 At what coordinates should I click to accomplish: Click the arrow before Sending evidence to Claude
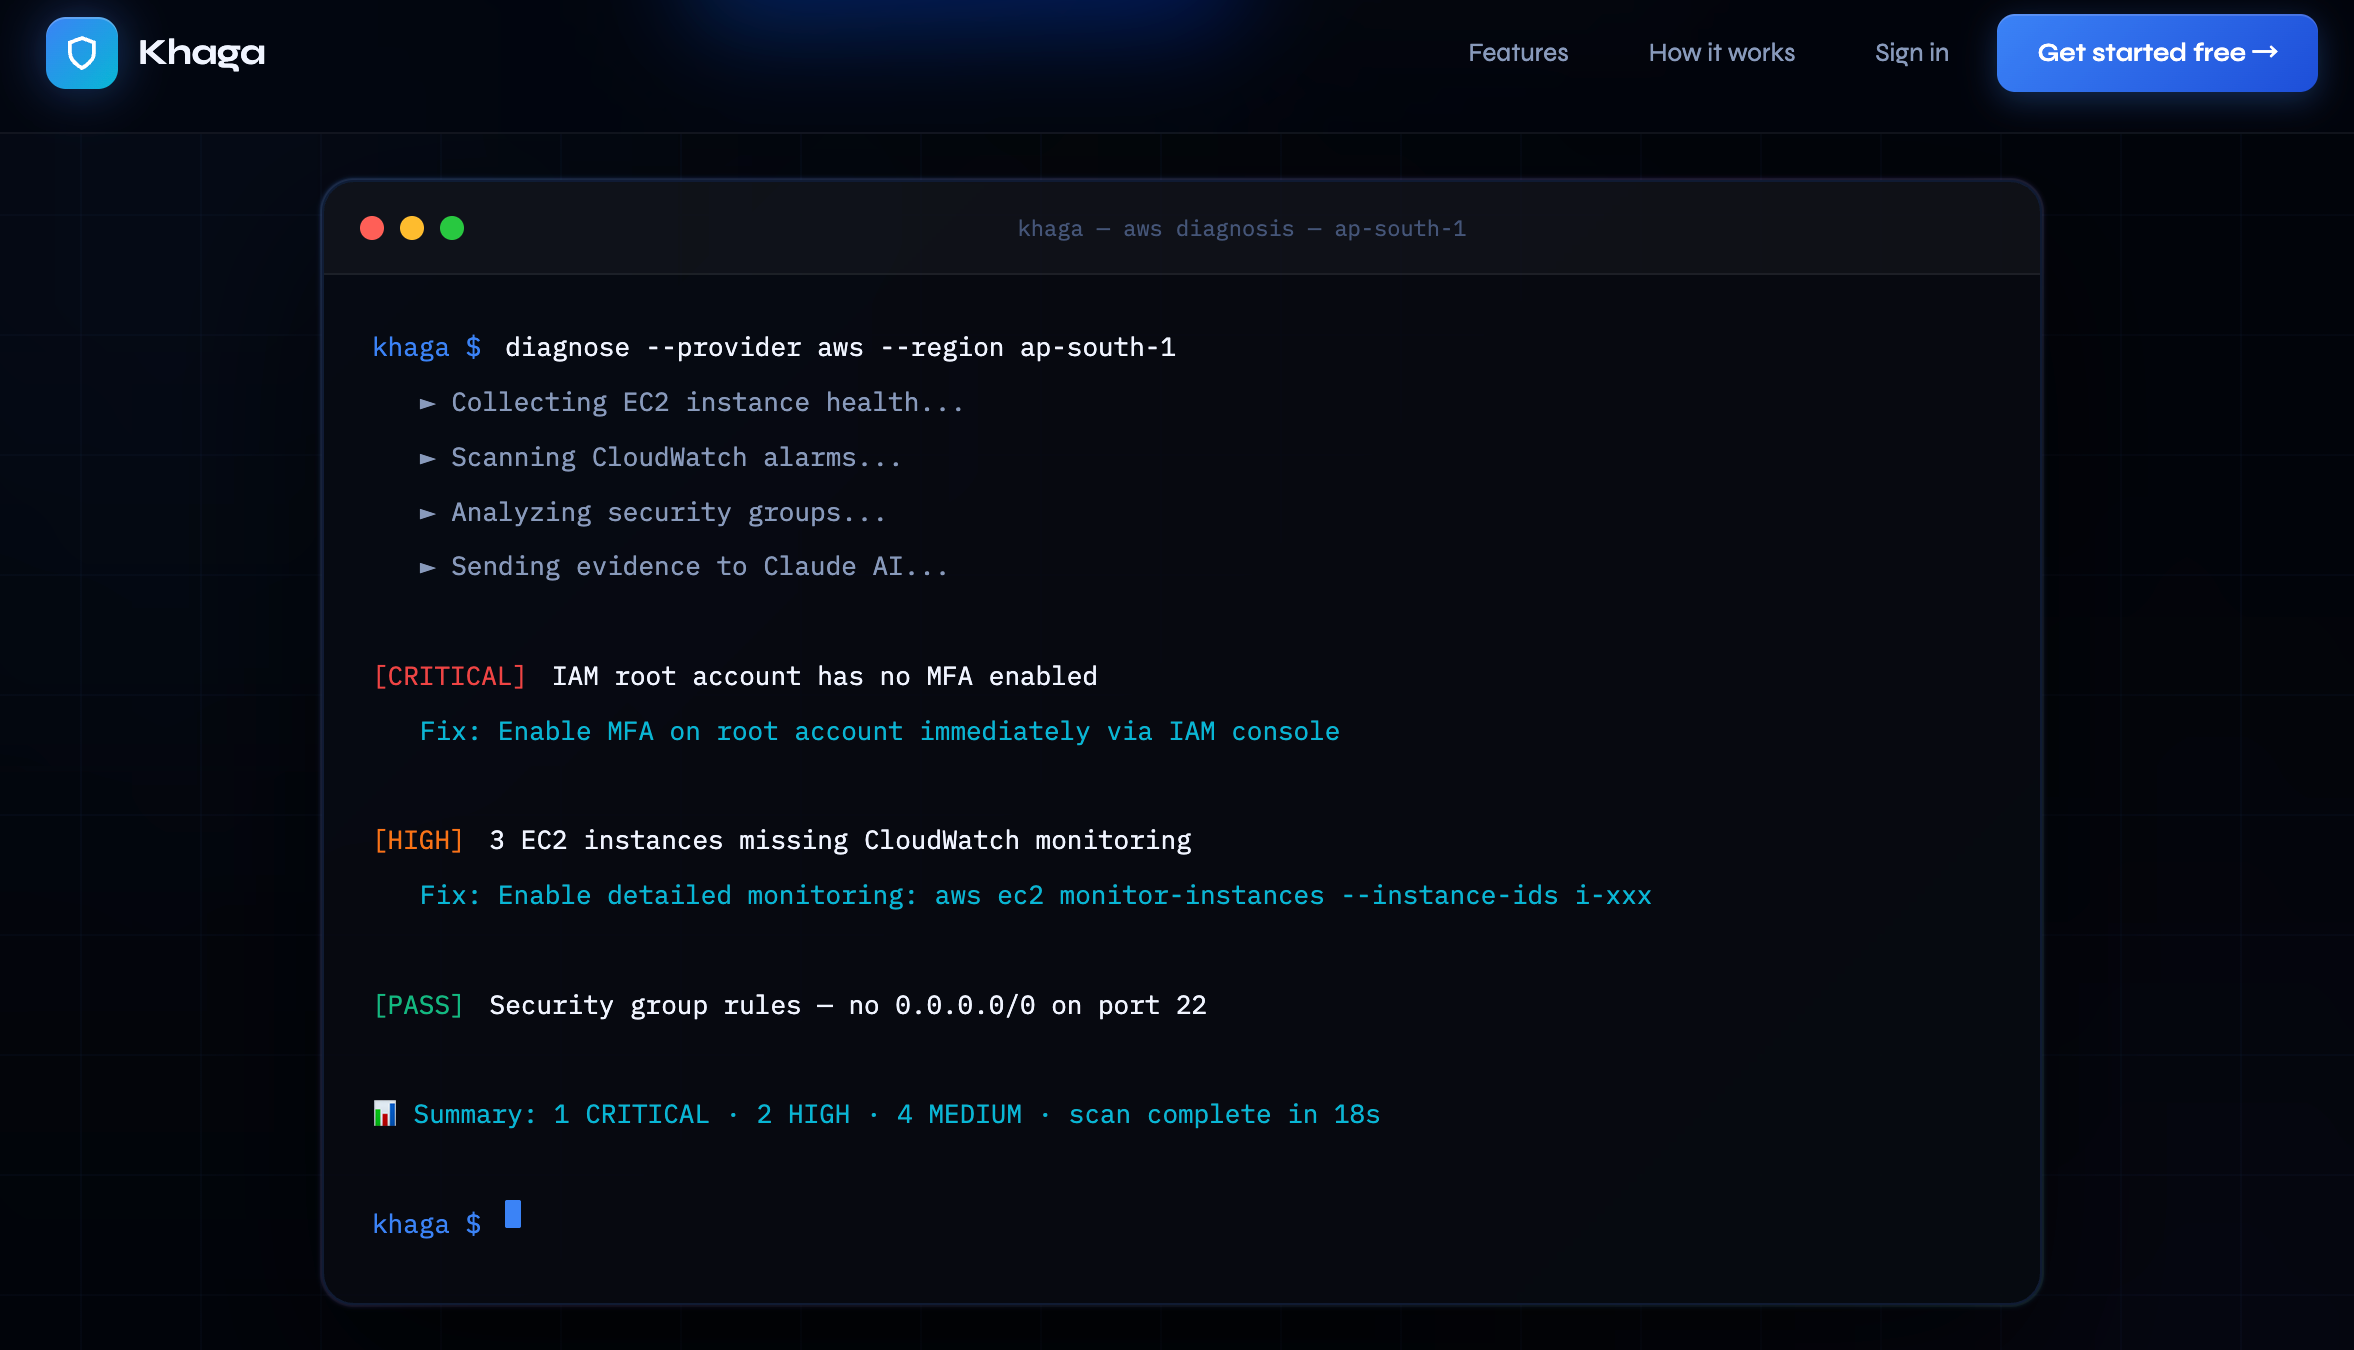coord(427,567)
